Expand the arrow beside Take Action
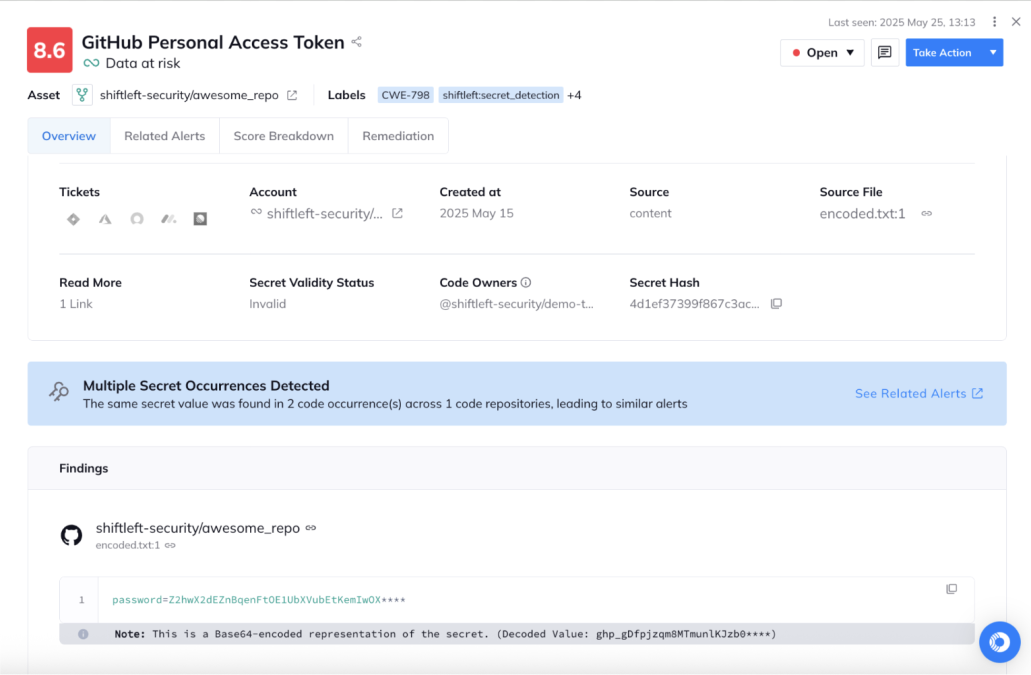 pos(993,53)
